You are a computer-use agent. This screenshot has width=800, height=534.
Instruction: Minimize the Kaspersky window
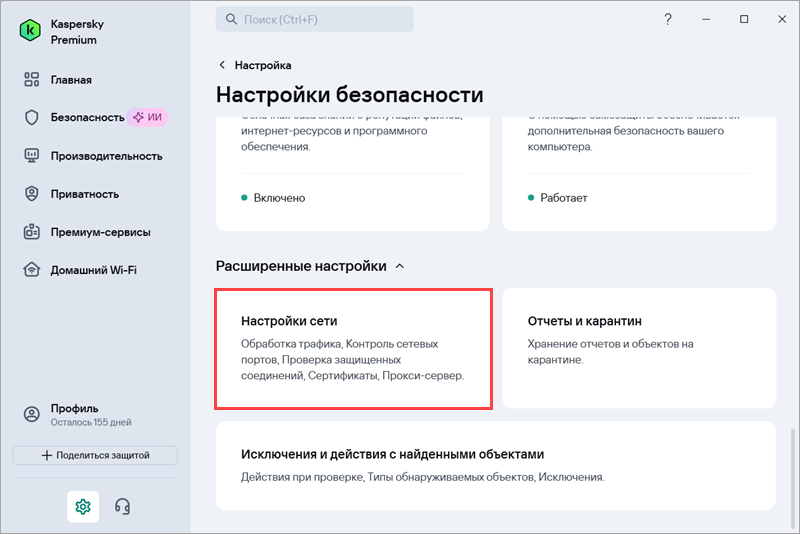tap(706, 19)
